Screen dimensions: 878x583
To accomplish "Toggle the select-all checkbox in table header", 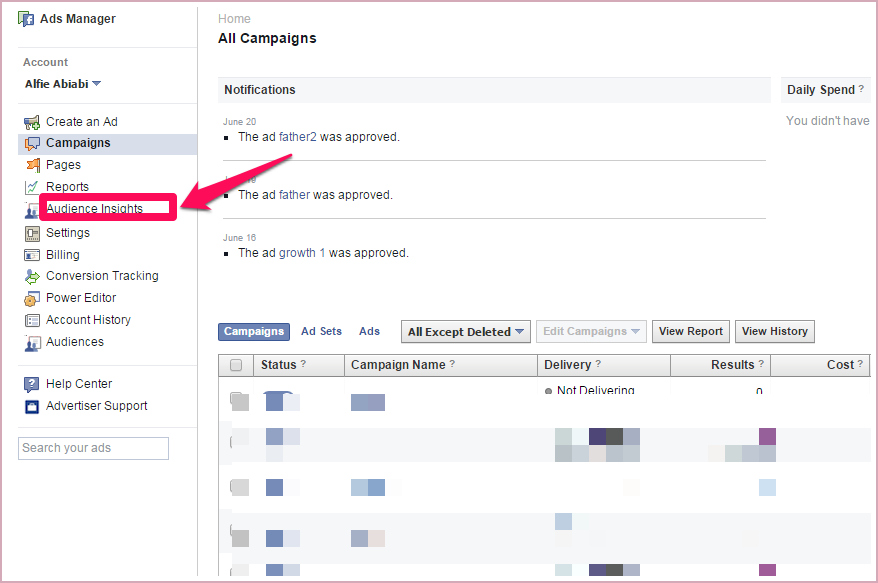I will click(x=236, y=365).
